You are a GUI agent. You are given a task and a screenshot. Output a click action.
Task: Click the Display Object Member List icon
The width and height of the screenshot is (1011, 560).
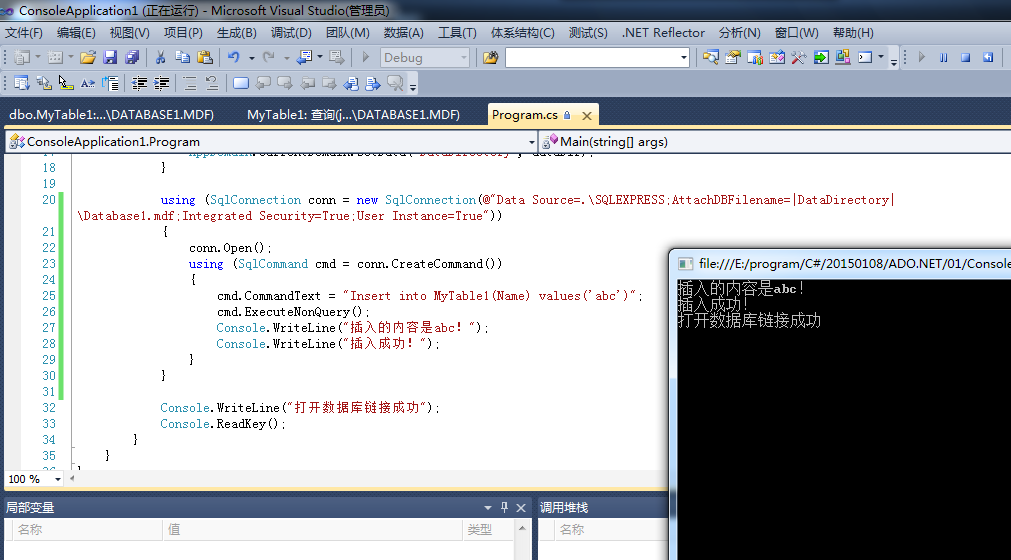[21, 83]
